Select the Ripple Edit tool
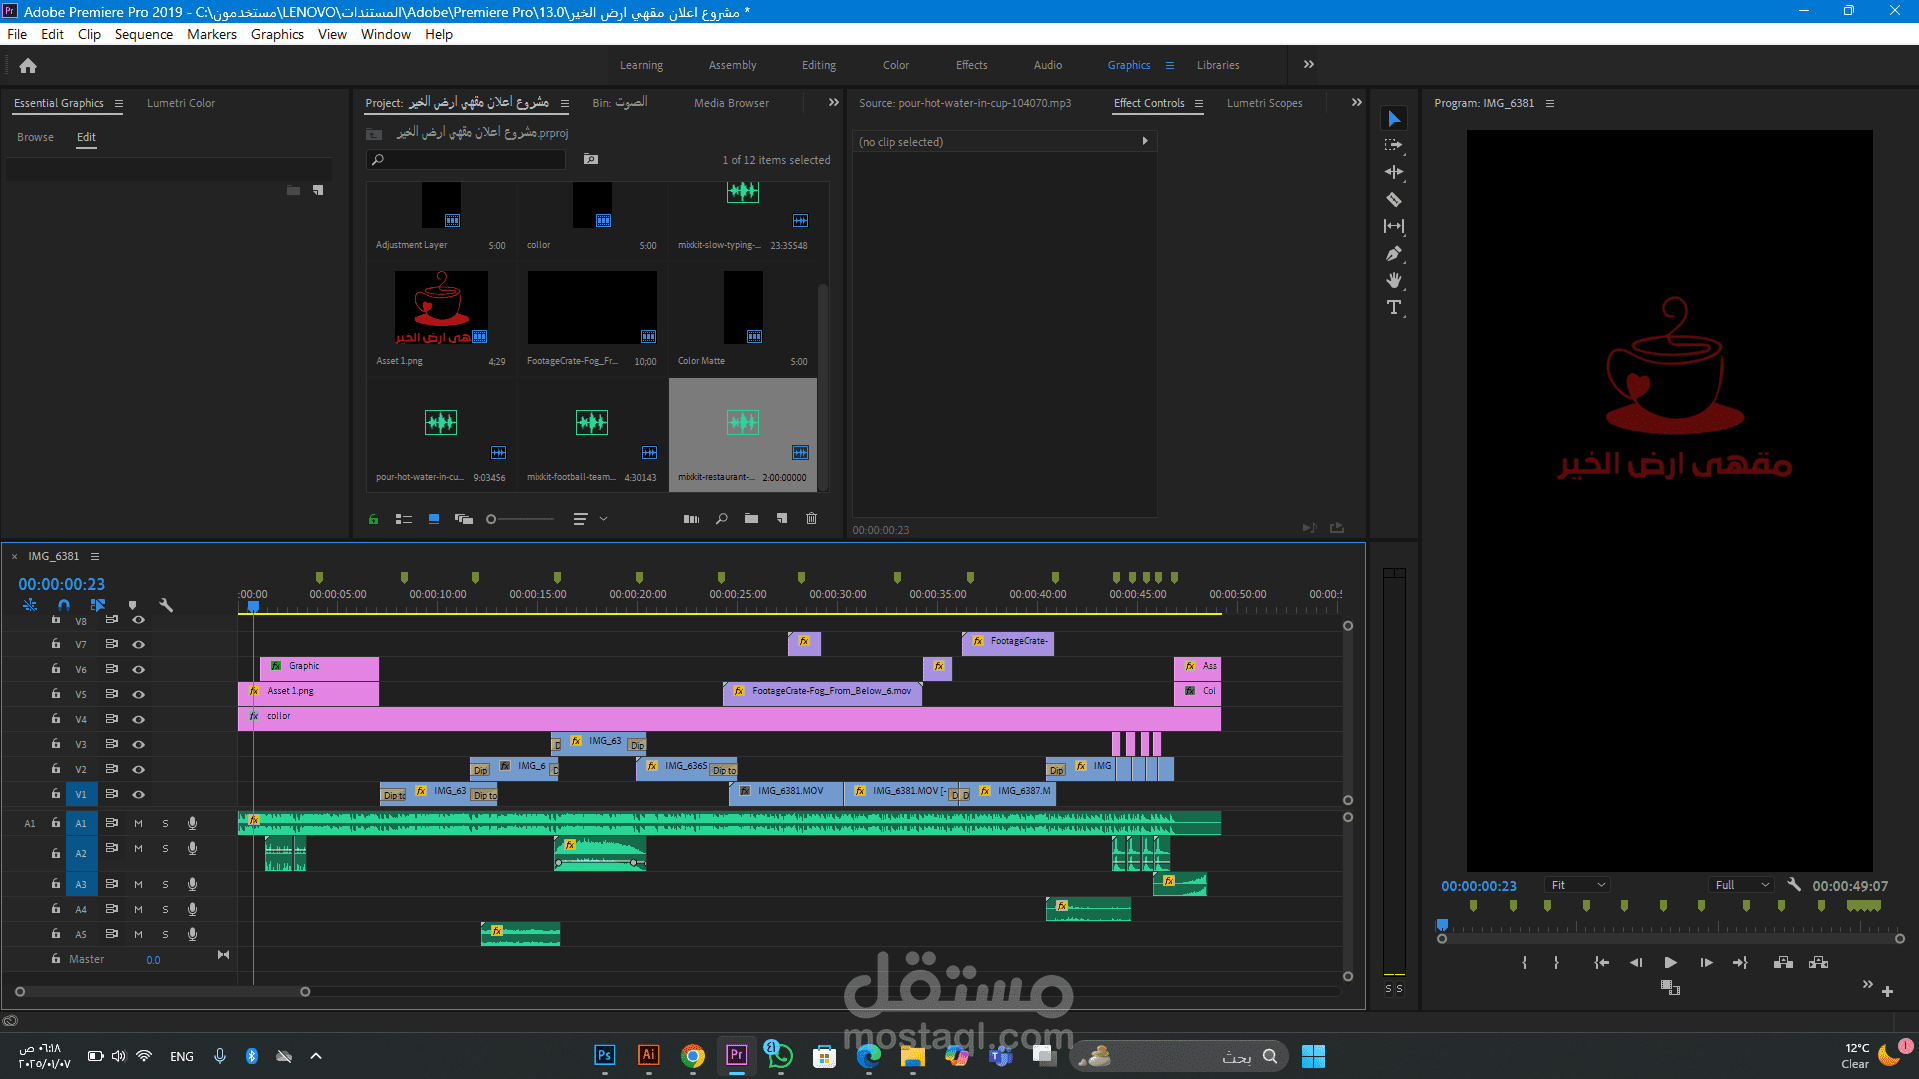1919x1079 pixels. coord(1394,172)
